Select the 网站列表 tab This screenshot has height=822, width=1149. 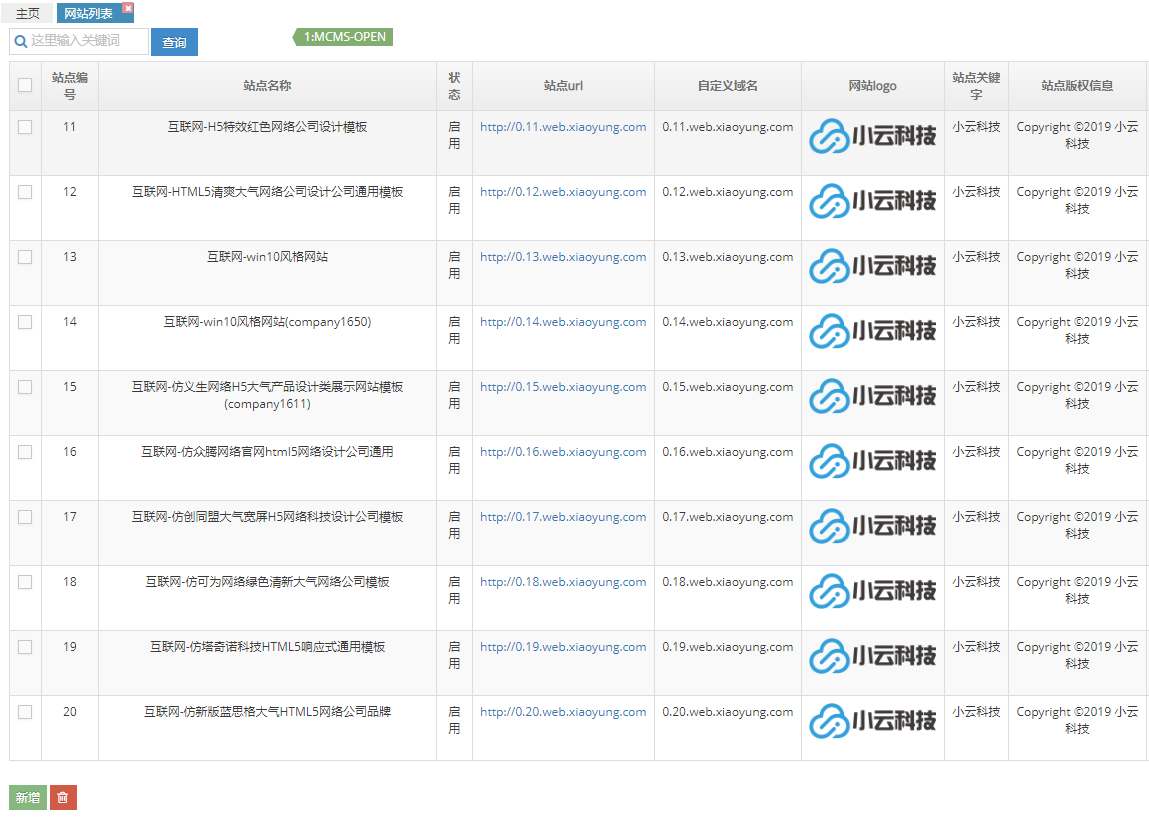pos(89,13)
